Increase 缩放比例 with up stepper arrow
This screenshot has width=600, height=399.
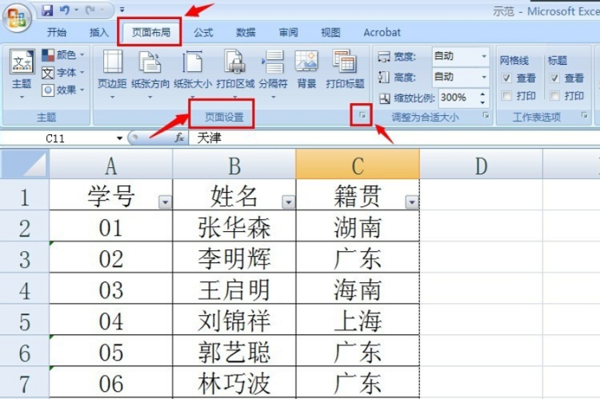coord(483,94)
